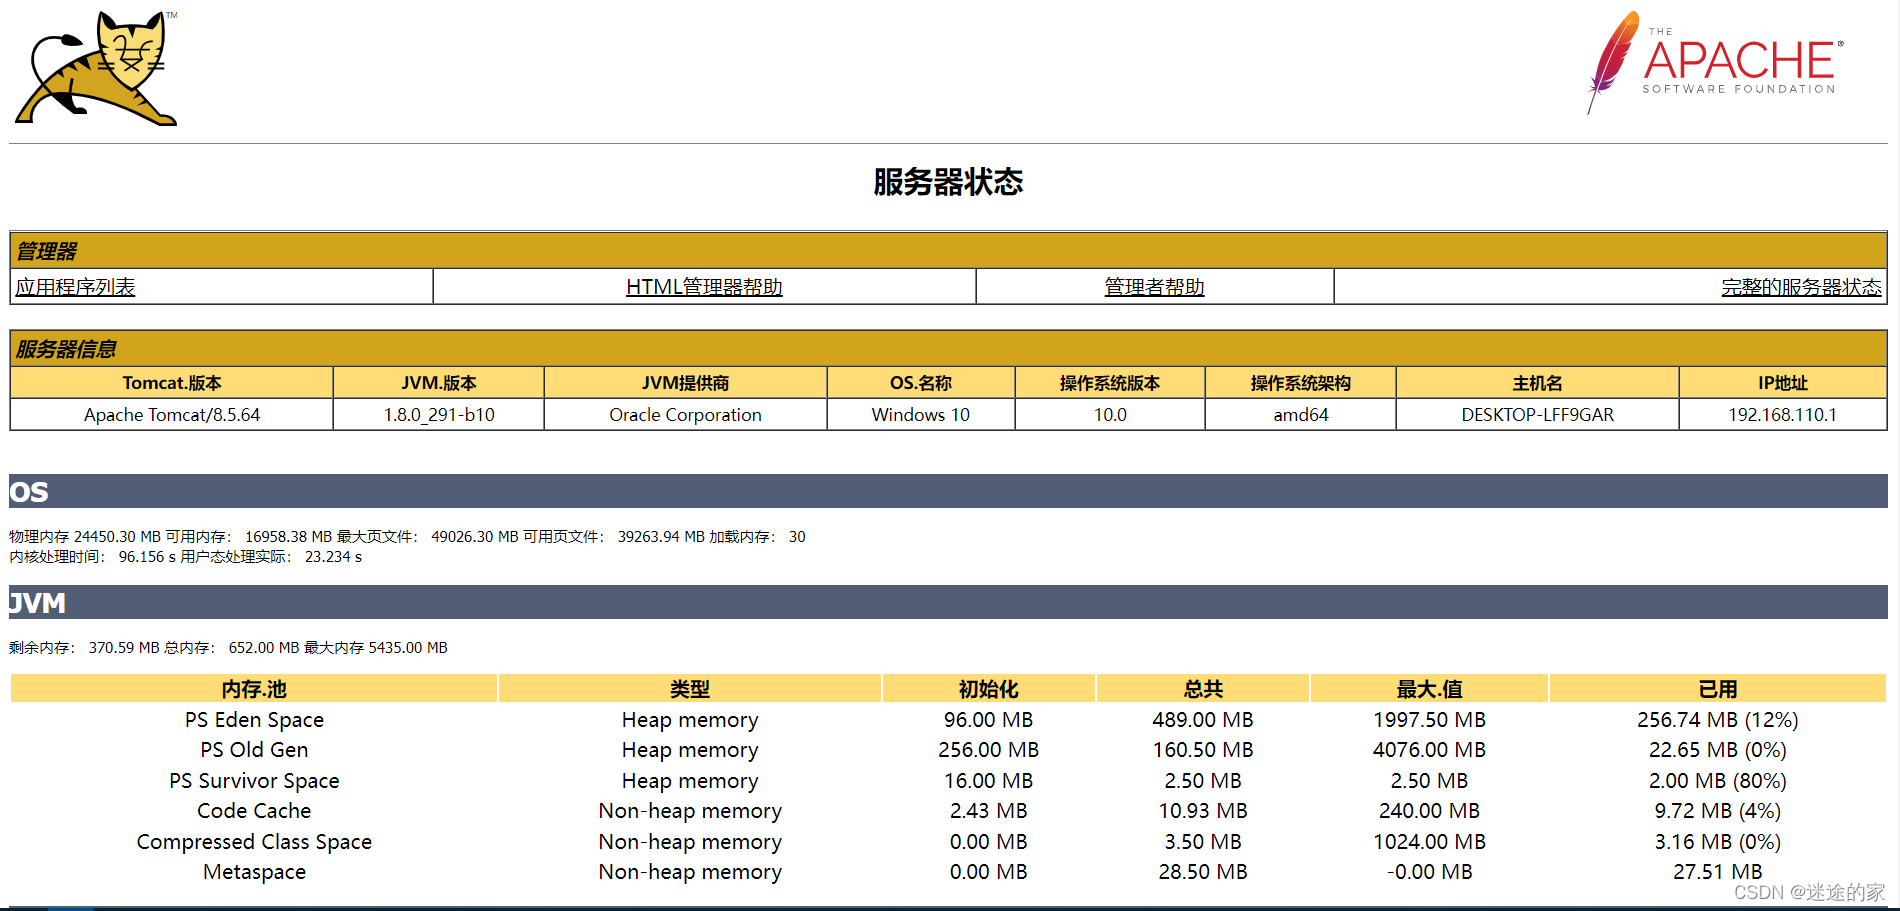Click the Tomcat.版本 column header
1900x911 pixels.
point(172,383)
